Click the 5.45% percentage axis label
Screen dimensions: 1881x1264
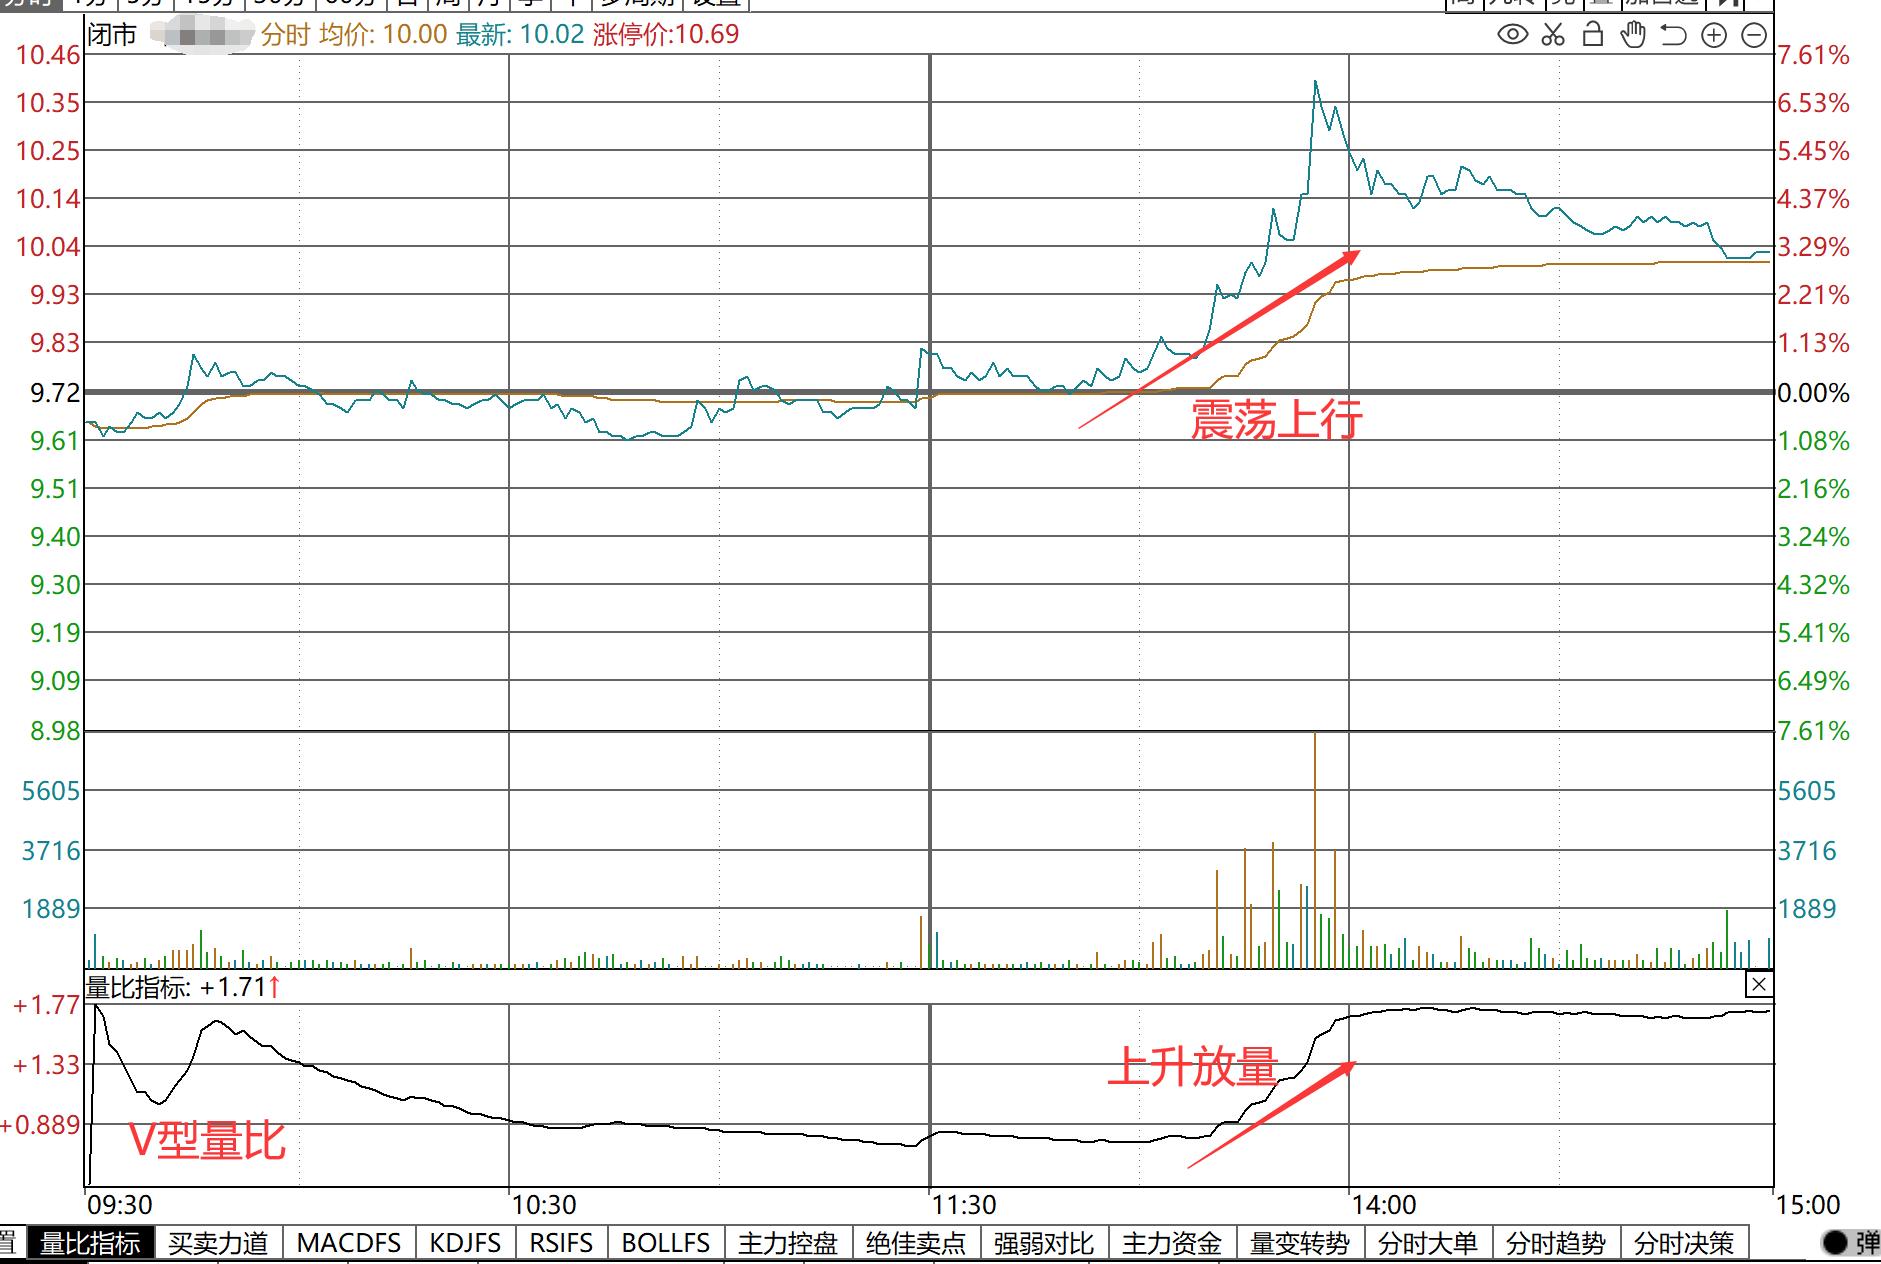tap(1814, 151)
